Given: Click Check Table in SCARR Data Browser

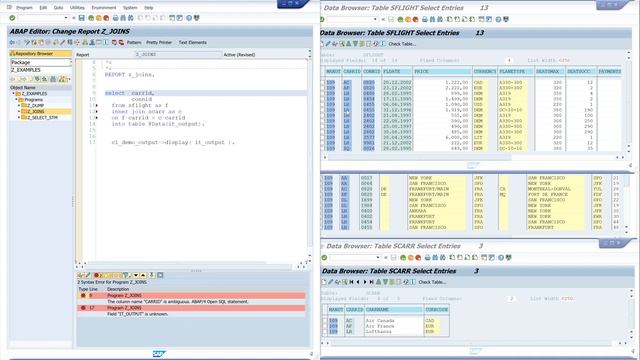Looking at the screenshot, I should point(432,282).
